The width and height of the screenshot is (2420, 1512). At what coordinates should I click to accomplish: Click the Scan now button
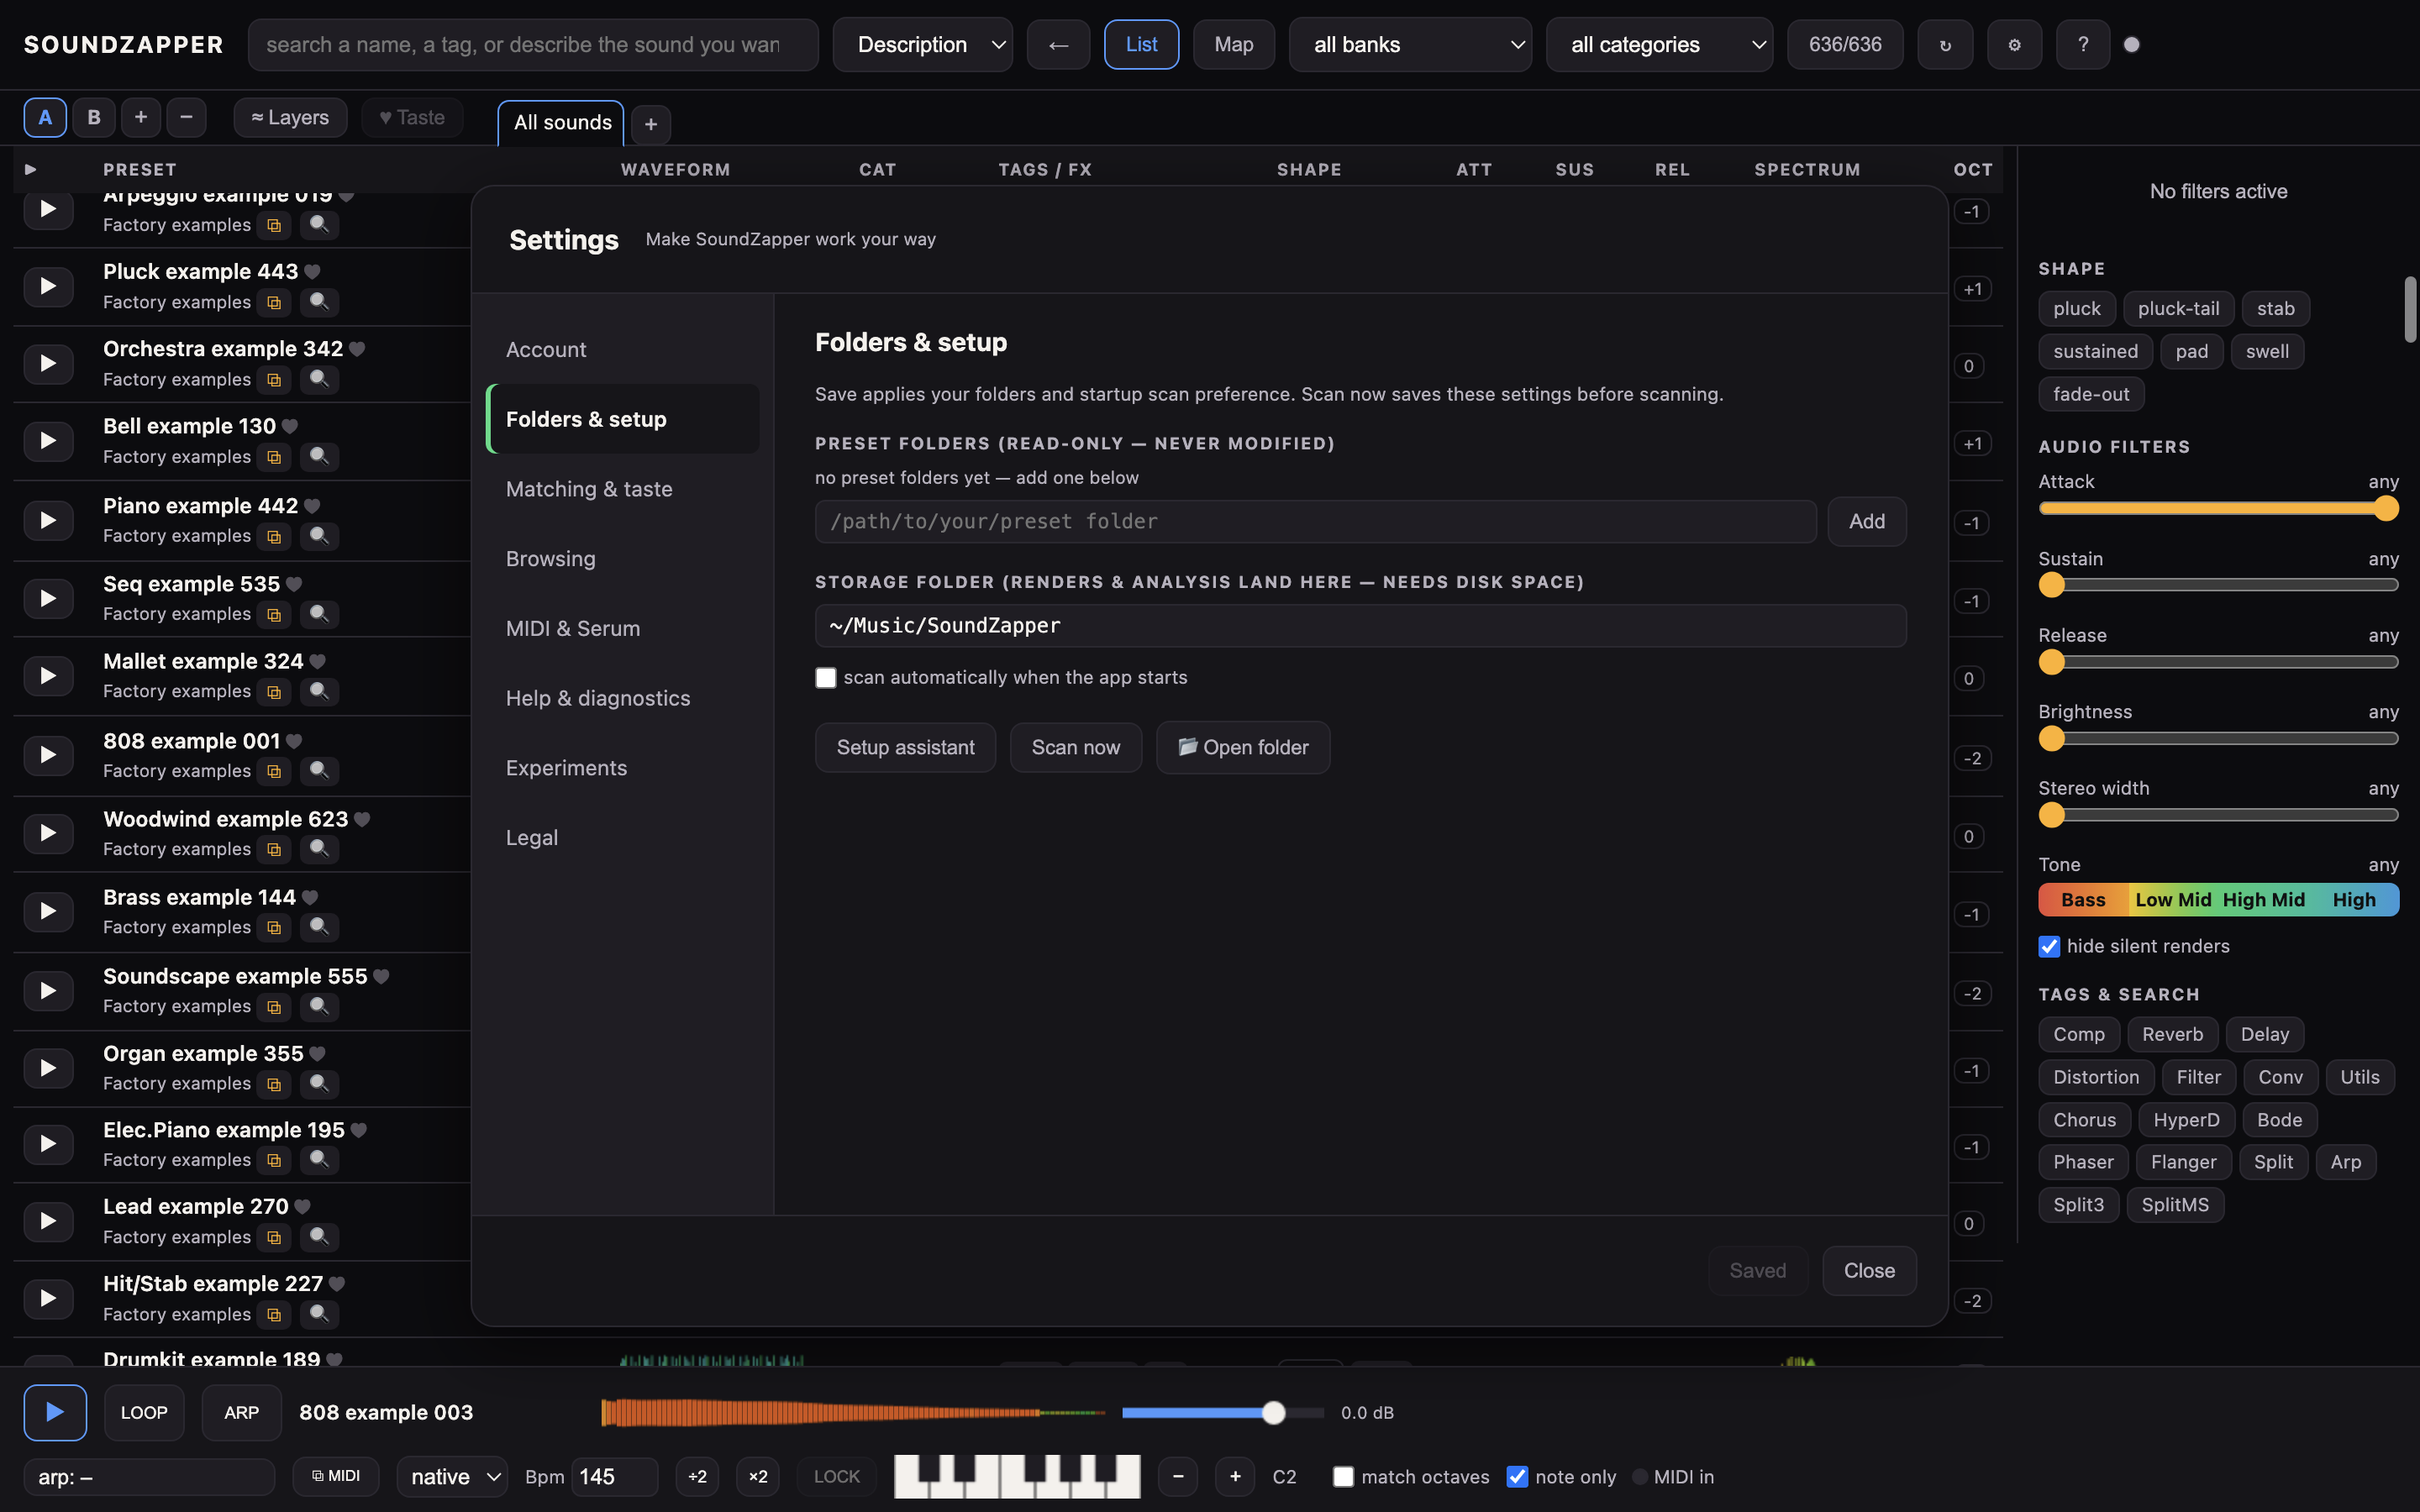tap(1075, 748)
